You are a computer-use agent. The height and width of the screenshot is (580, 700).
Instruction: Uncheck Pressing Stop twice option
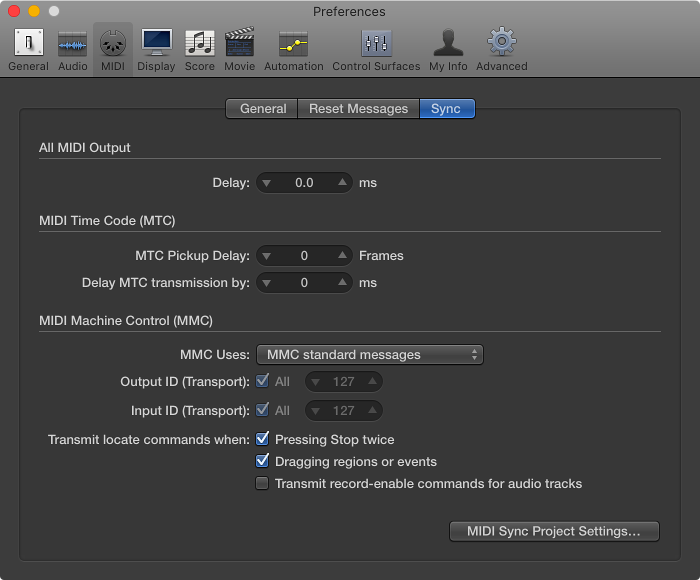(262, 439)
